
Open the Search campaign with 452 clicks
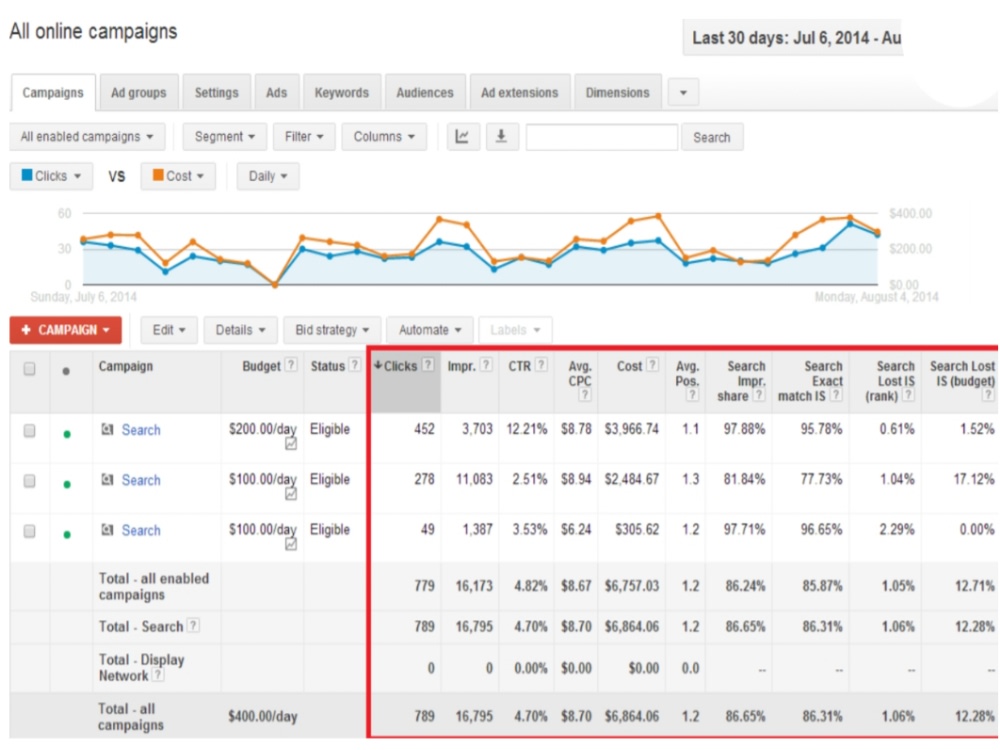click(x=141, y=430)
